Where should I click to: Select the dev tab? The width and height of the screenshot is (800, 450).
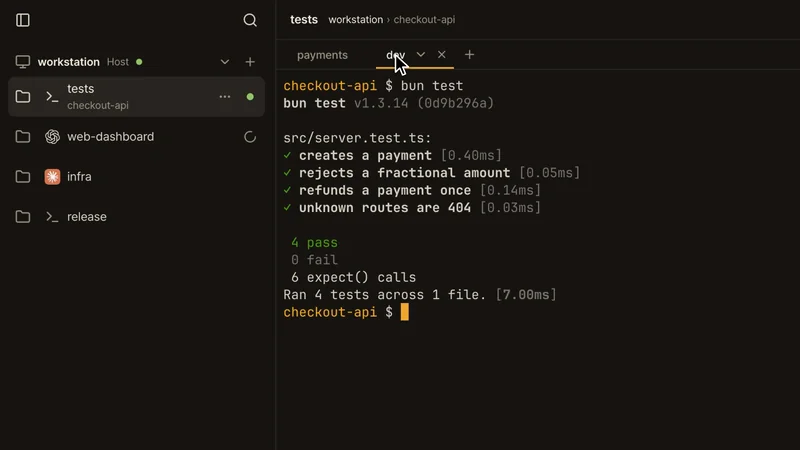[395, 55]
